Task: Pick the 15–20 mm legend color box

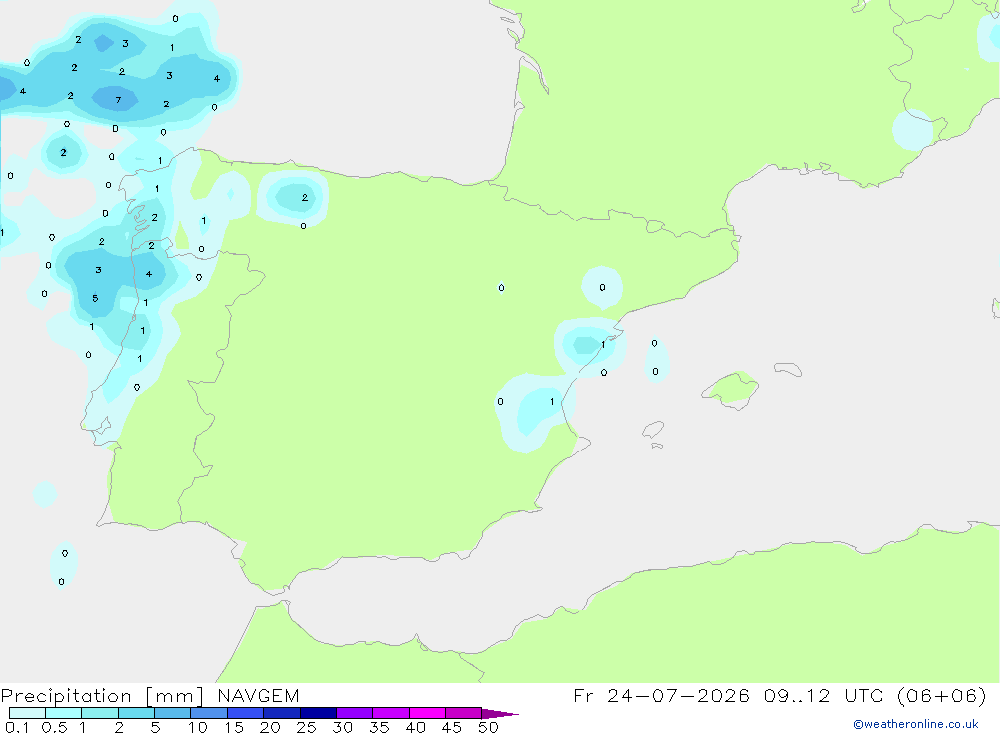Action: point(246,713)
